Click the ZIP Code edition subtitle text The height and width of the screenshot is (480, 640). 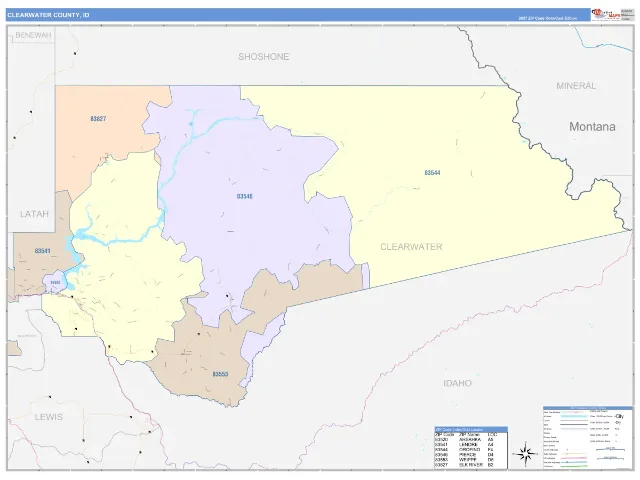548,18
